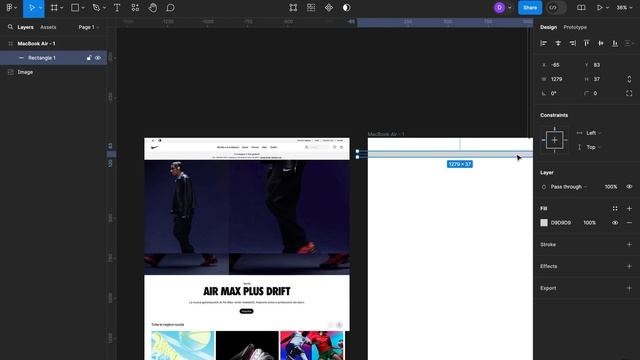Screen dimensions: 640x360
Task: Open the Figma main menu
Action: click(9, 8)
